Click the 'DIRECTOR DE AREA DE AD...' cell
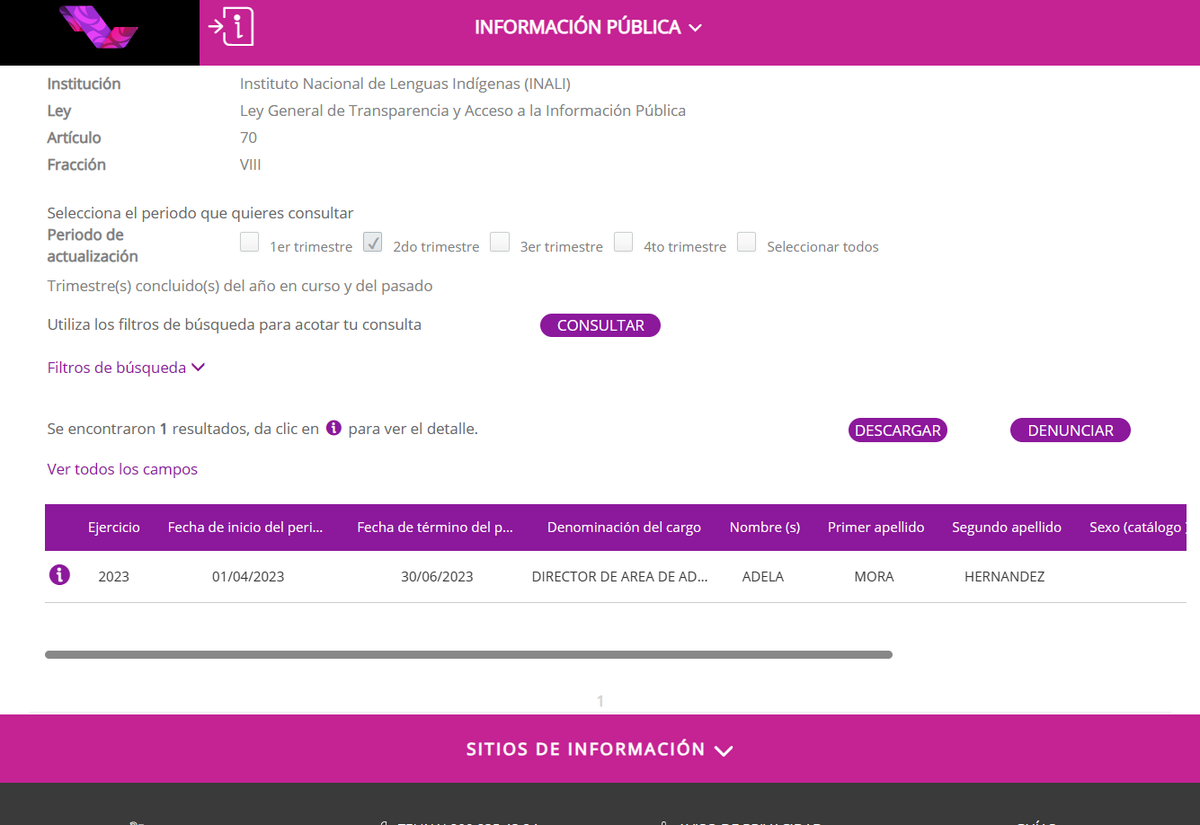 coord(620,577)
